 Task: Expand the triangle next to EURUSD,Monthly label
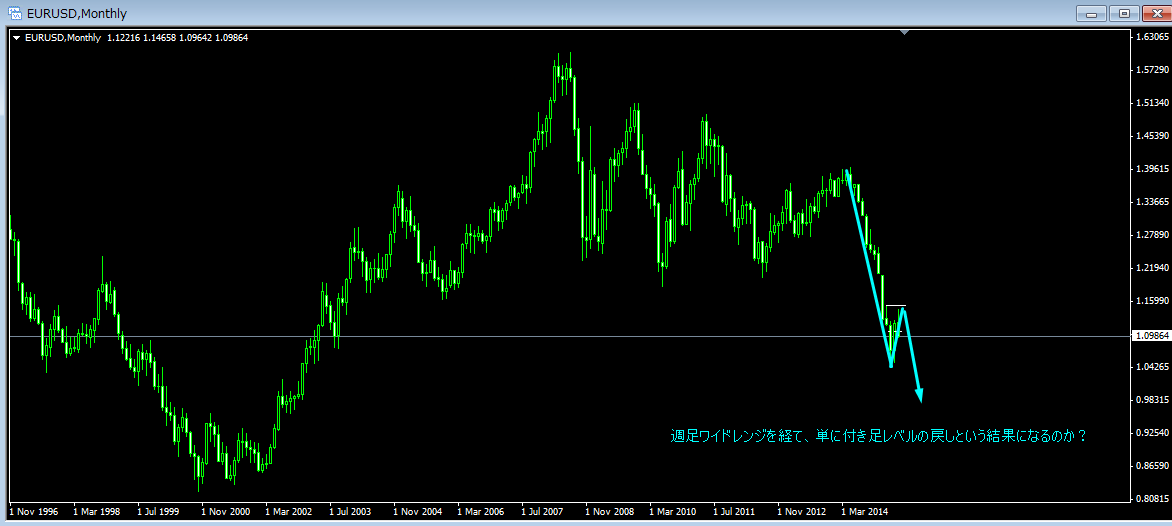17,38
